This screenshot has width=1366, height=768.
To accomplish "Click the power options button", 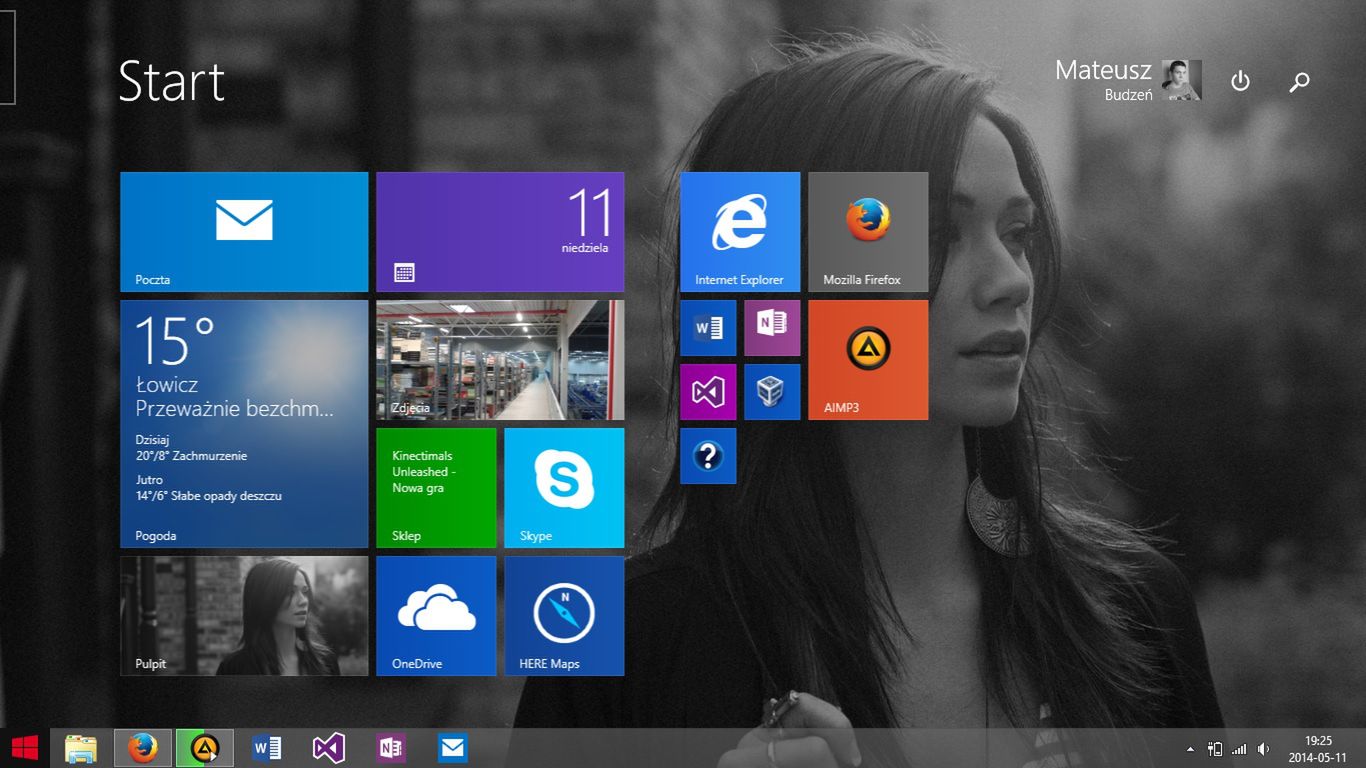I will pos(1240,81).
